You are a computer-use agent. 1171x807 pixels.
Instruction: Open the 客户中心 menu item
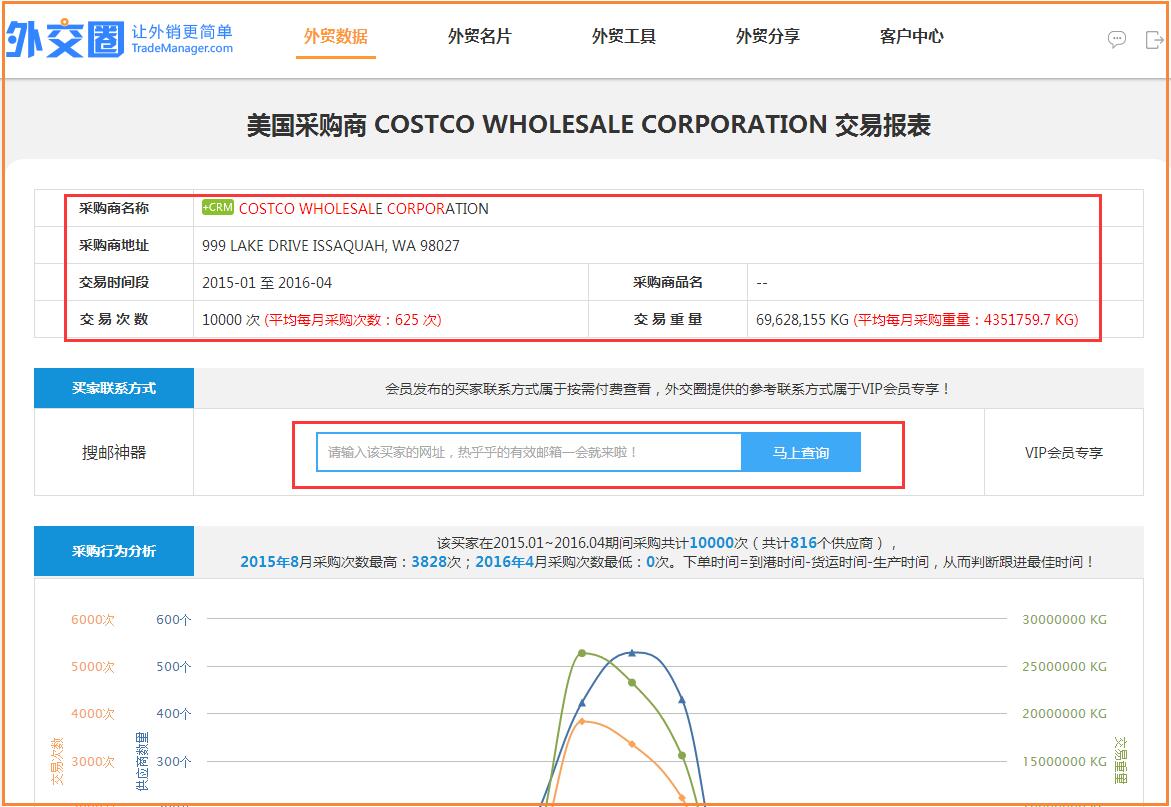911,36
